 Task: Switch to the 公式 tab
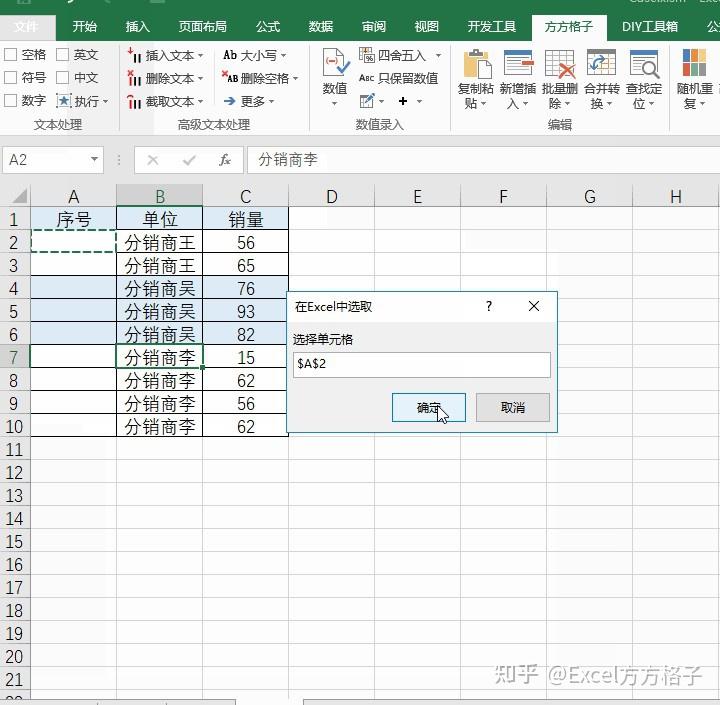click(268, 27)
